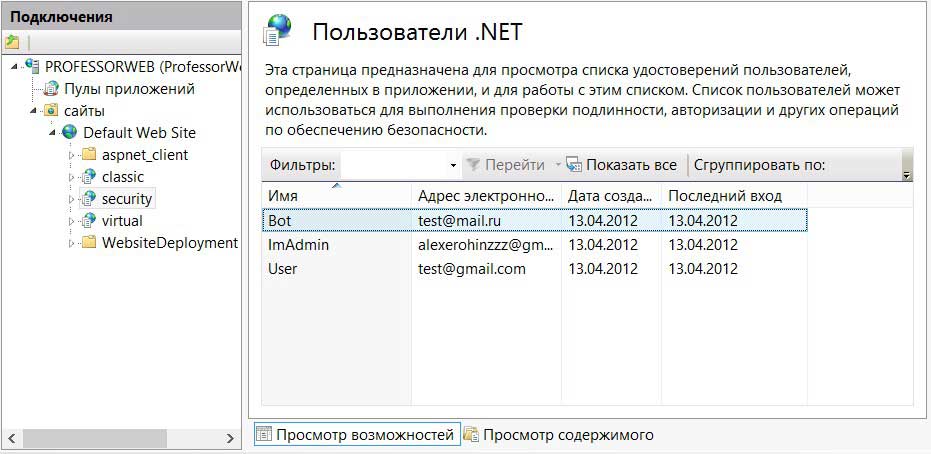Click the Перейти filter funnel icon

click(x=473, y=165)
